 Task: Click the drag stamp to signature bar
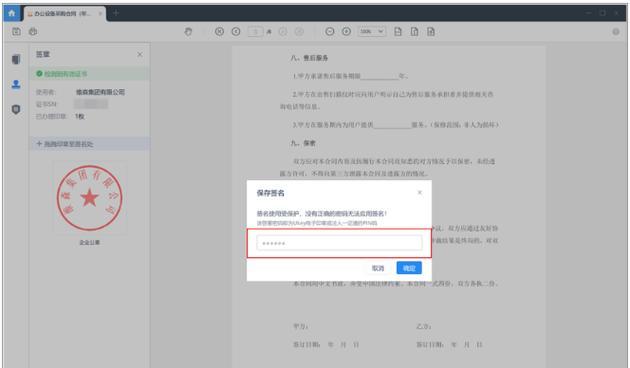(x=90, y=144)
